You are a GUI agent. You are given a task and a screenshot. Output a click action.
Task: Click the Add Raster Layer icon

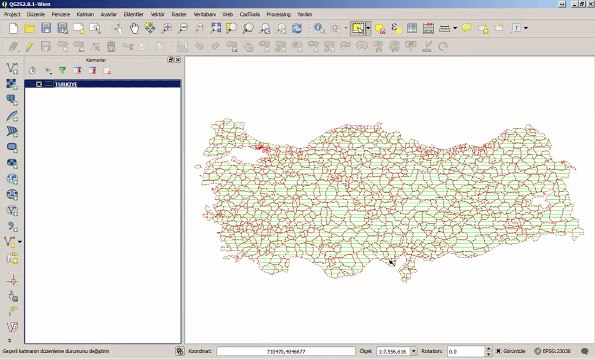pyautogui.click(x=12, y=84)
